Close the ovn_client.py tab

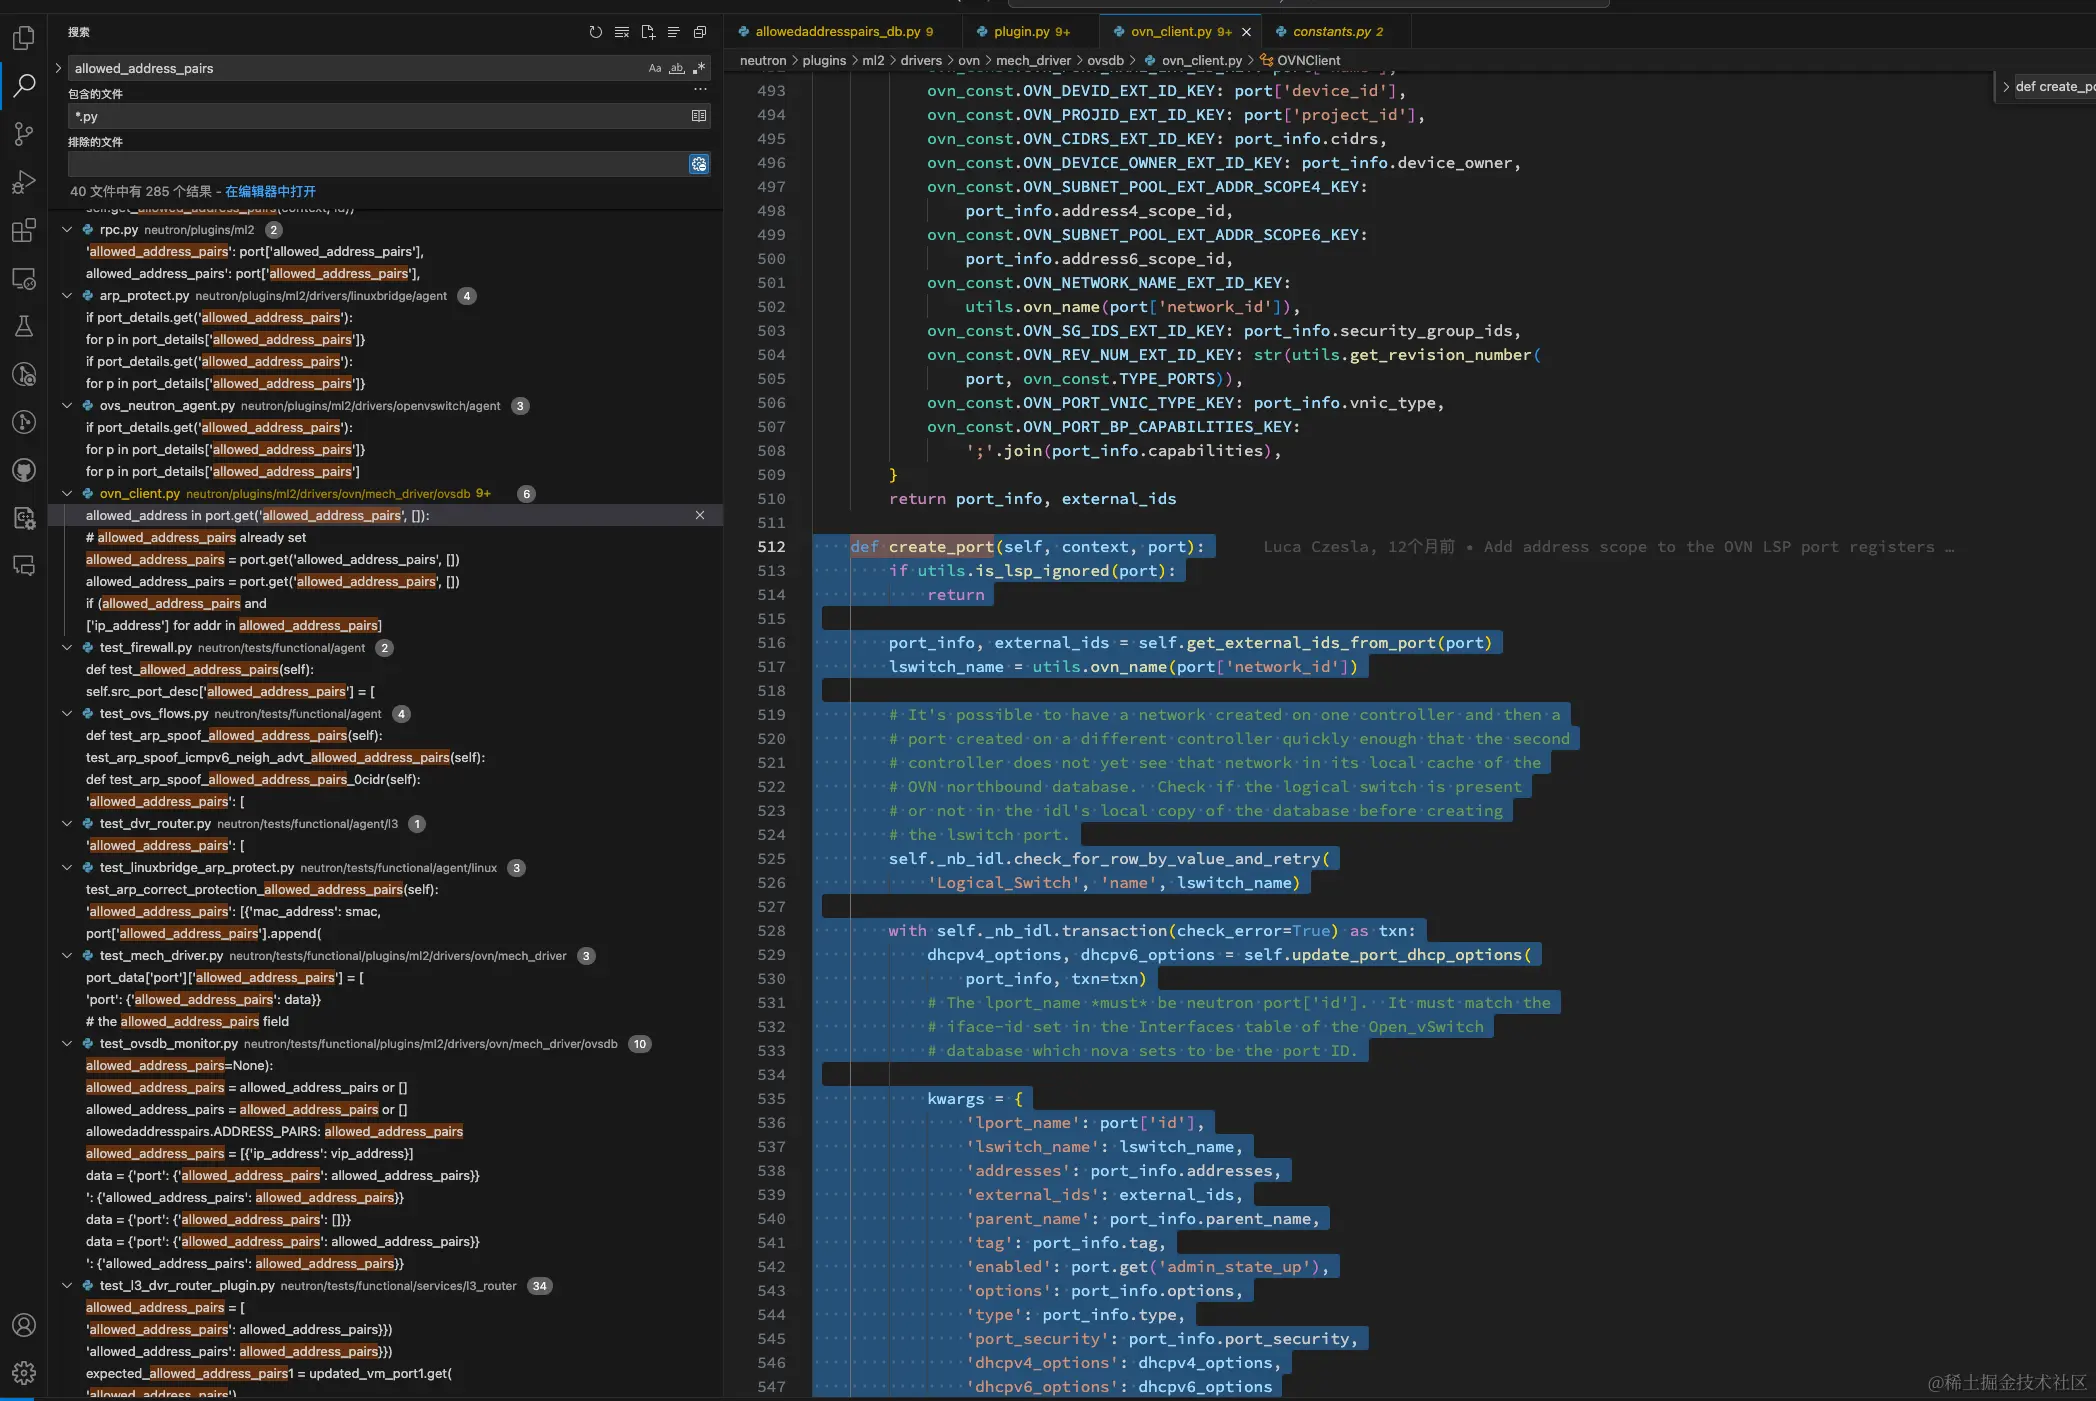coord(1247,32)
